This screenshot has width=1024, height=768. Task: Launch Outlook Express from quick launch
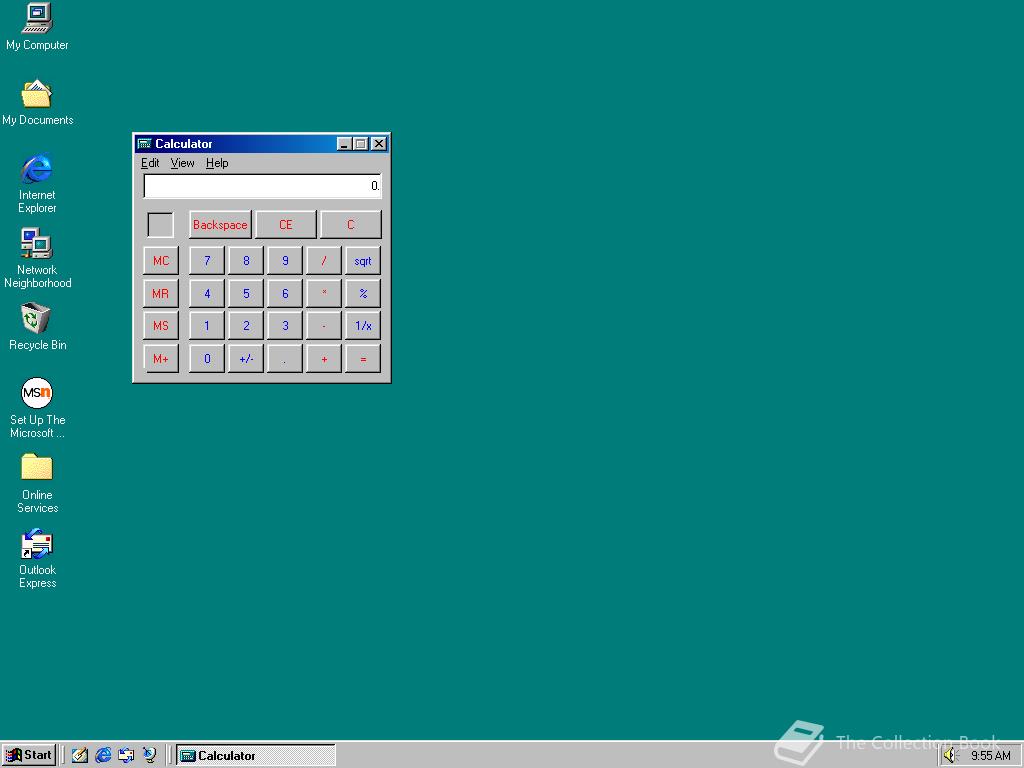click(x=126, y=756)
